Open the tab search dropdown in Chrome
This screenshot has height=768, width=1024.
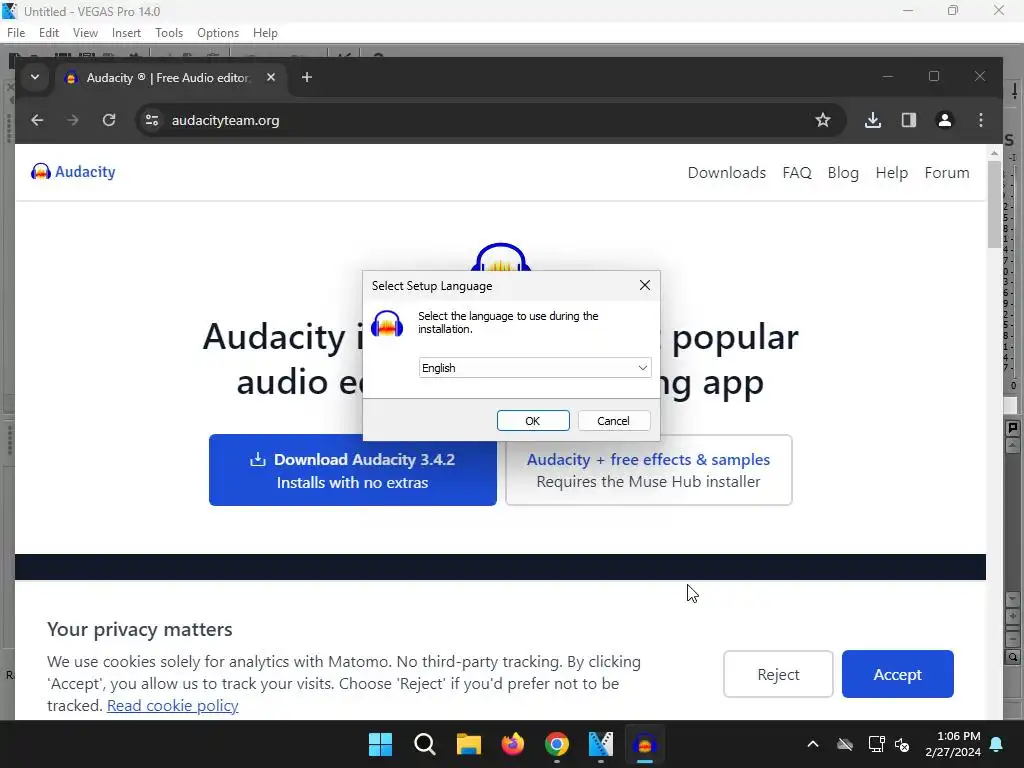click(x=35, y=77)
